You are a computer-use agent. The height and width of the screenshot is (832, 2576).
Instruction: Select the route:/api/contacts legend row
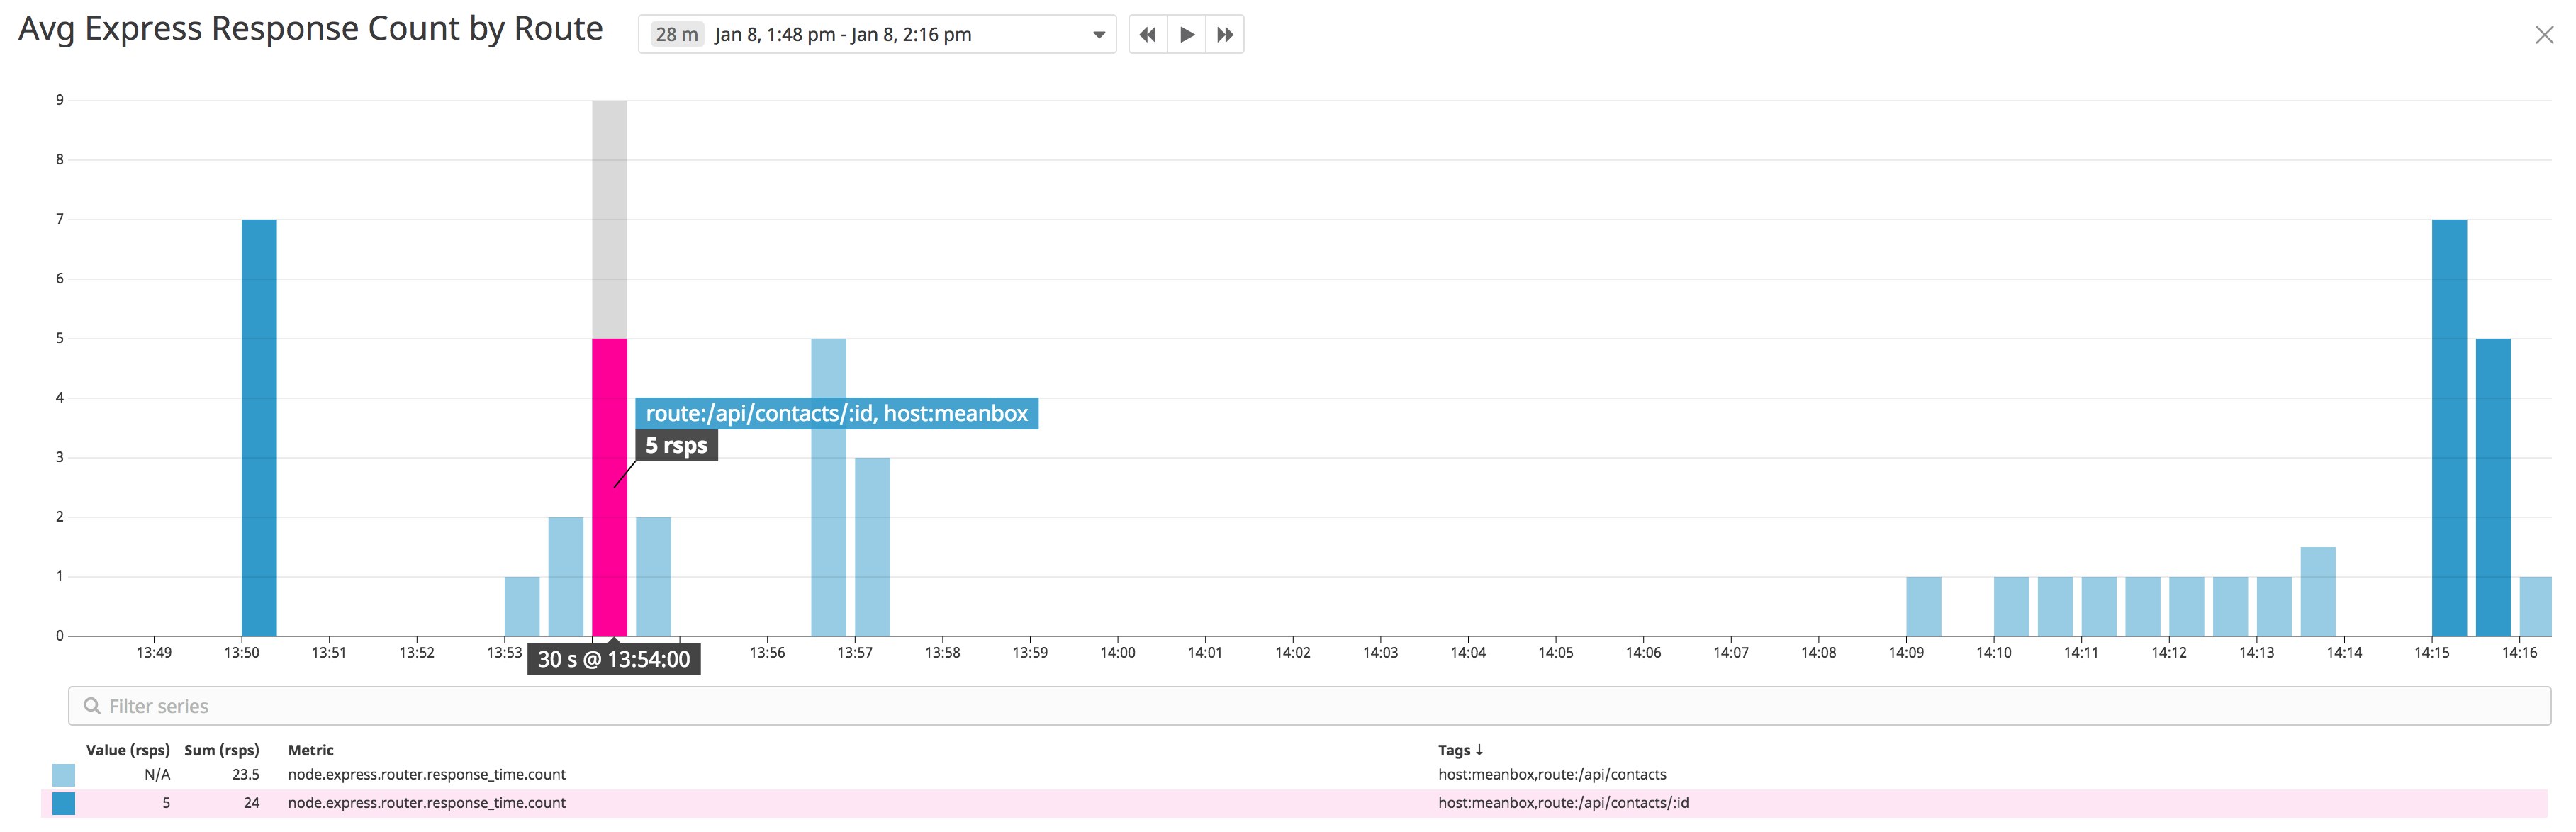pyautogui.click(x=1295, y=775)
